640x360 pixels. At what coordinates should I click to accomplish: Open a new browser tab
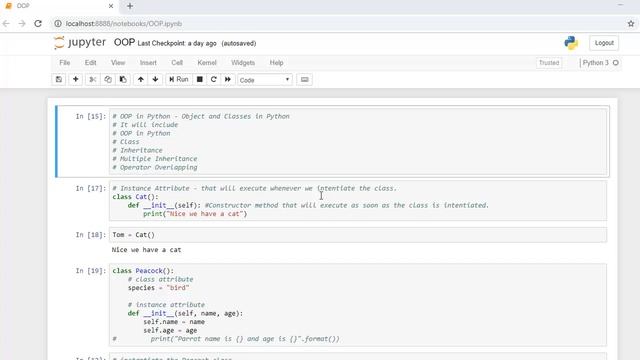pos(130,6)
